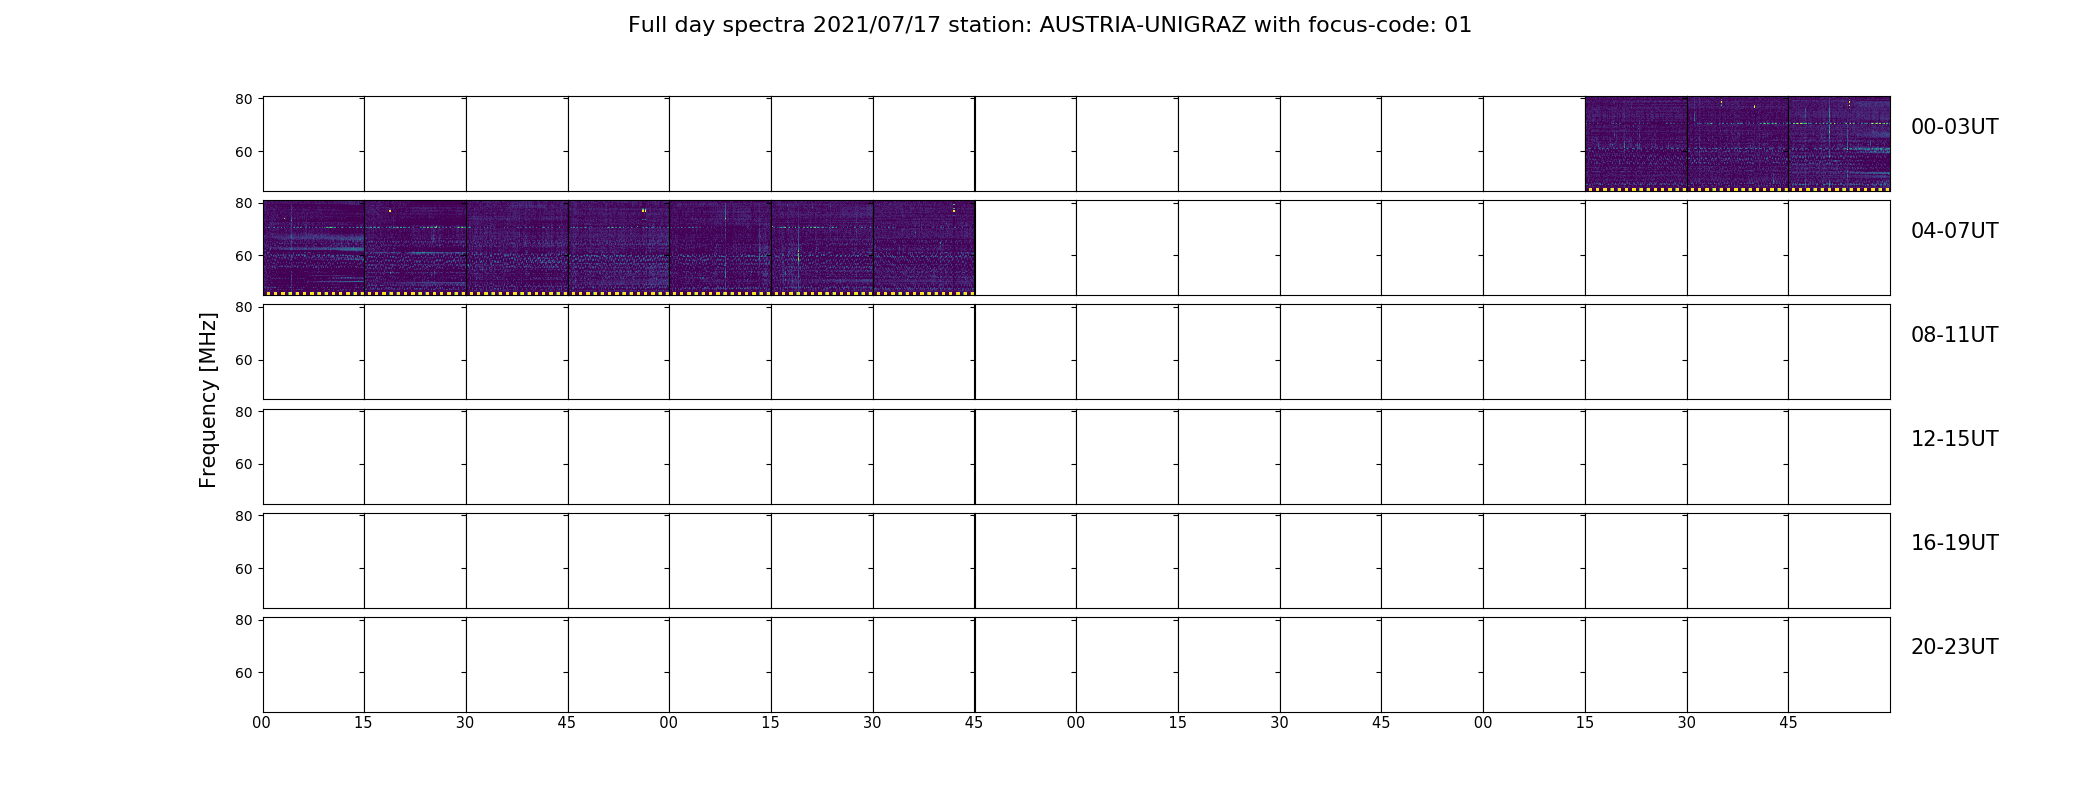2100x800 pixels.
Task: Click the '80' tick of the 04-07UT row
Action: [x=243, y=203]
